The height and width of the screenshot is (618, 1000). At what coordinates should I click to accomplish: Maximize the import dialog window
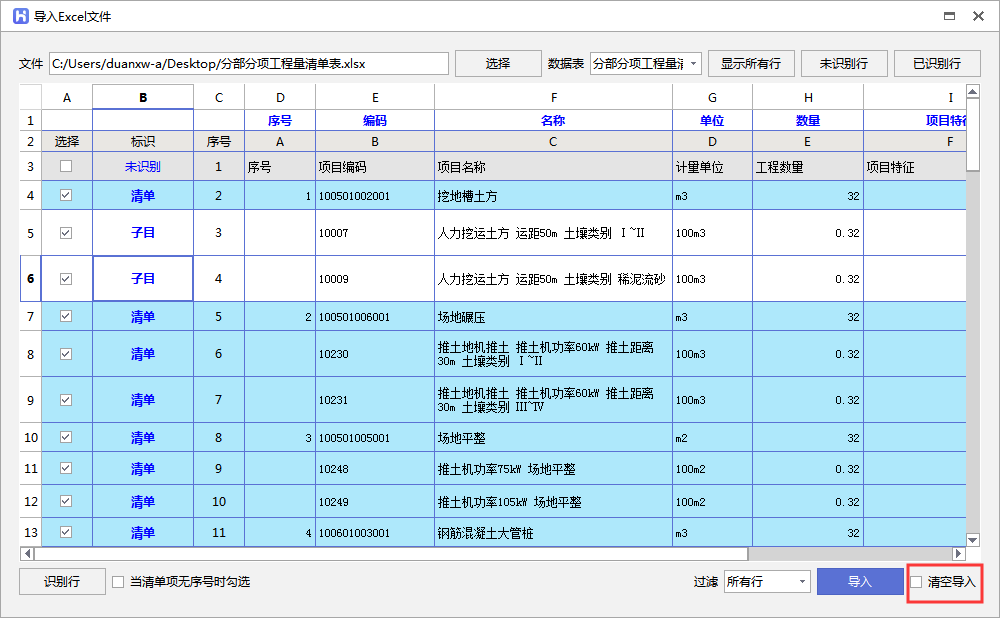947,17
